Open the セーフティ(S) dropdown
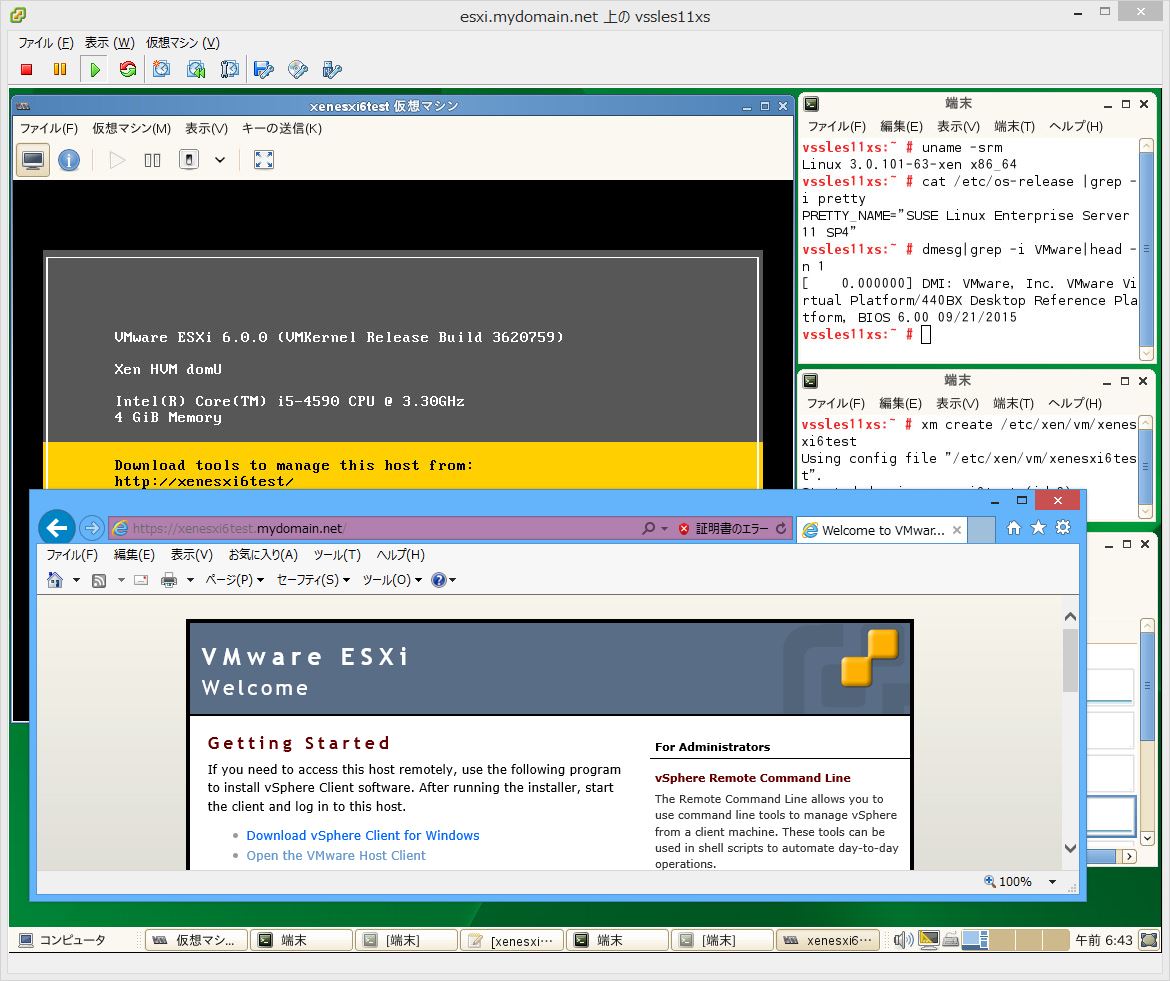The image size is (1170, 981). (313, 580)
